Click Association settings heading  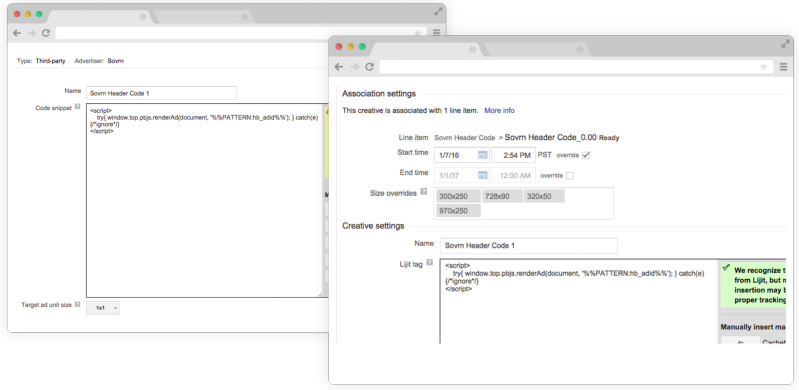click(x=379, y=94)
